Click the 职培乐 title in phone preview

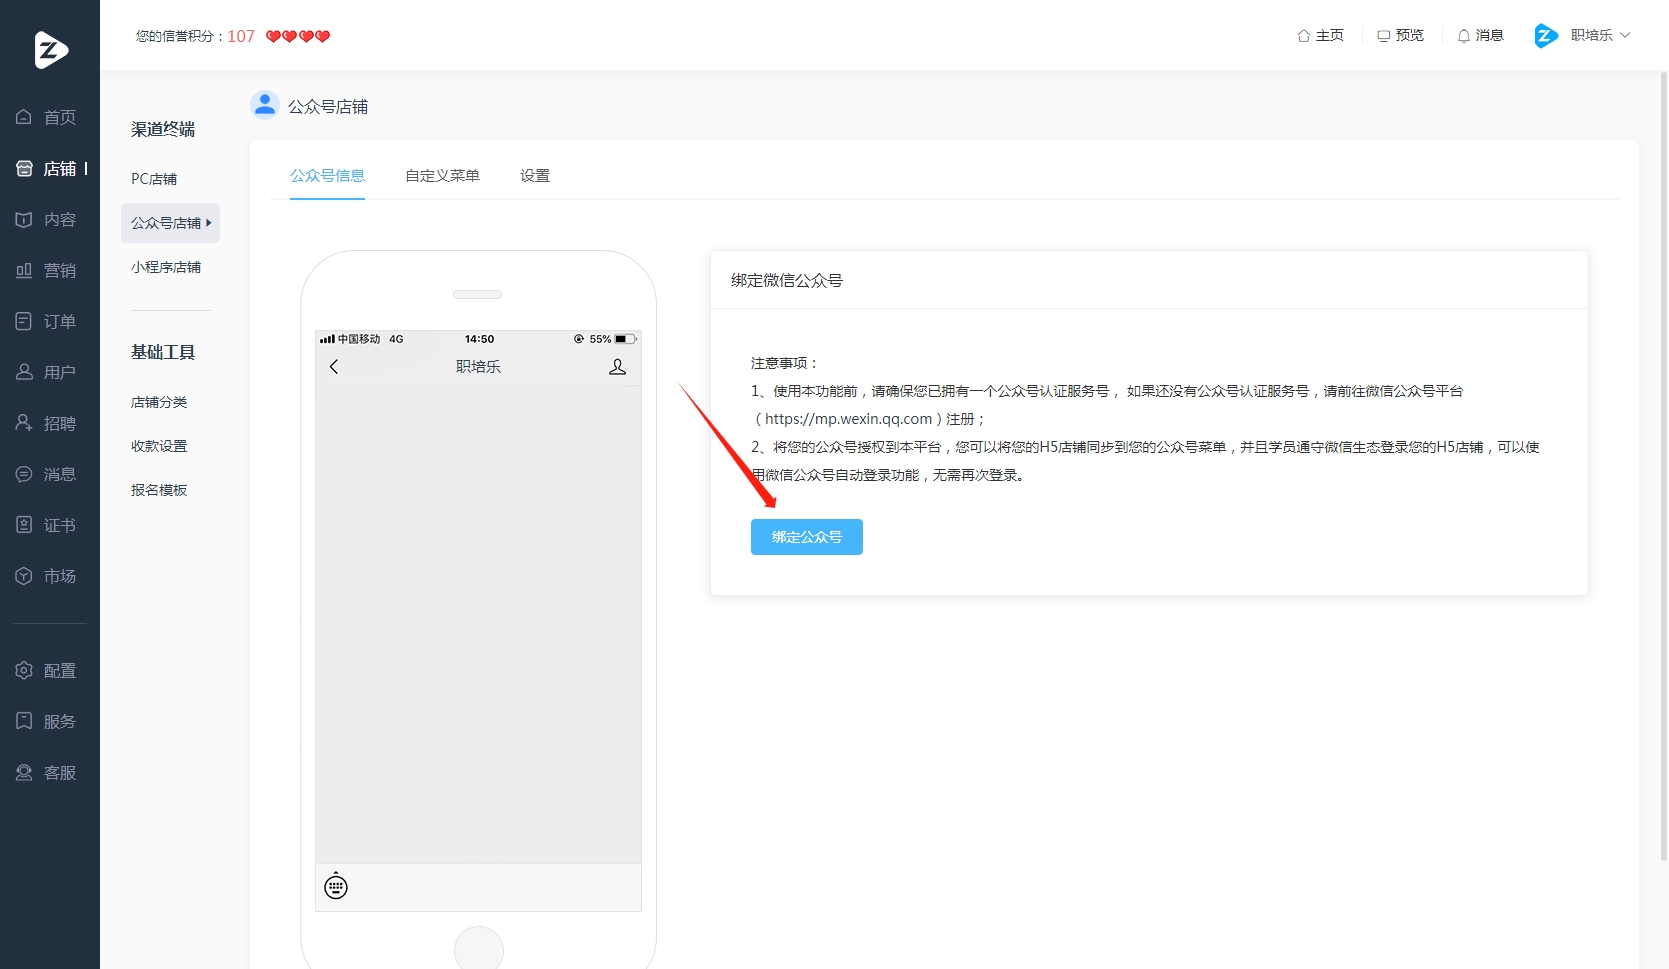(x=478, y=367)
